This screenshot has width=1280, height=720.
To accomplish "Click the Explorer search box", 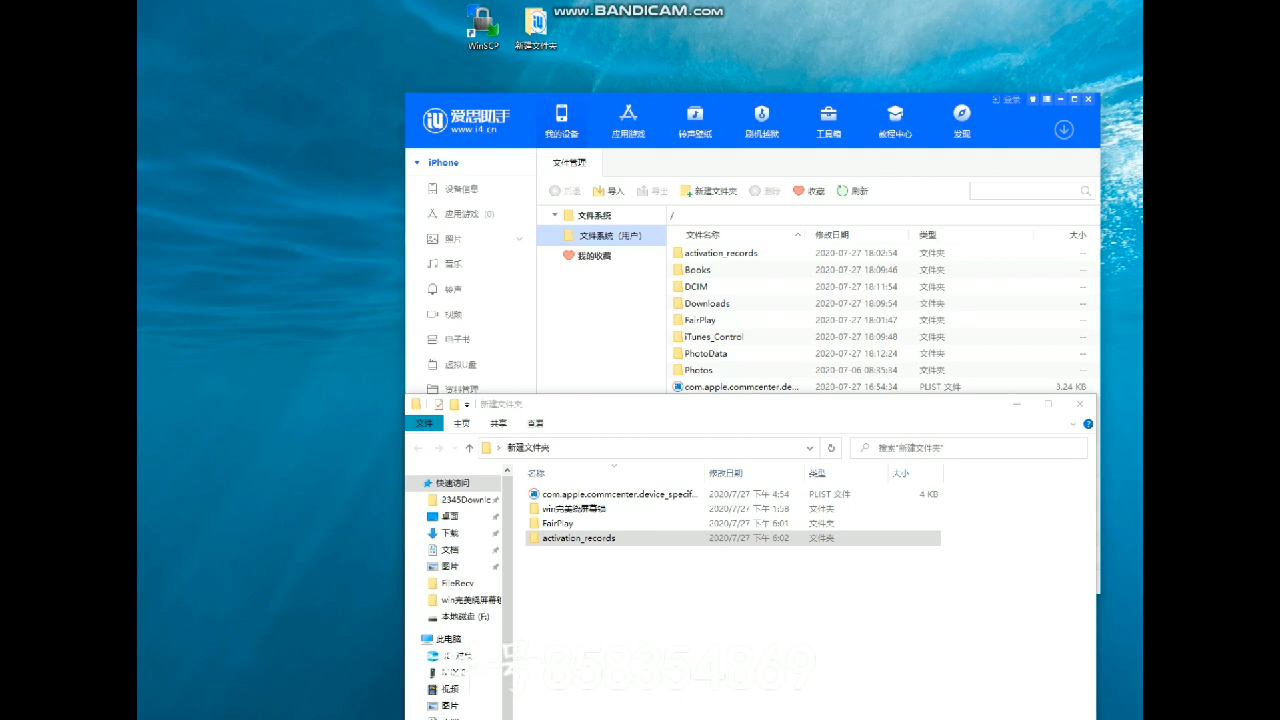I will pyautogui.click(x=970, y=448).
